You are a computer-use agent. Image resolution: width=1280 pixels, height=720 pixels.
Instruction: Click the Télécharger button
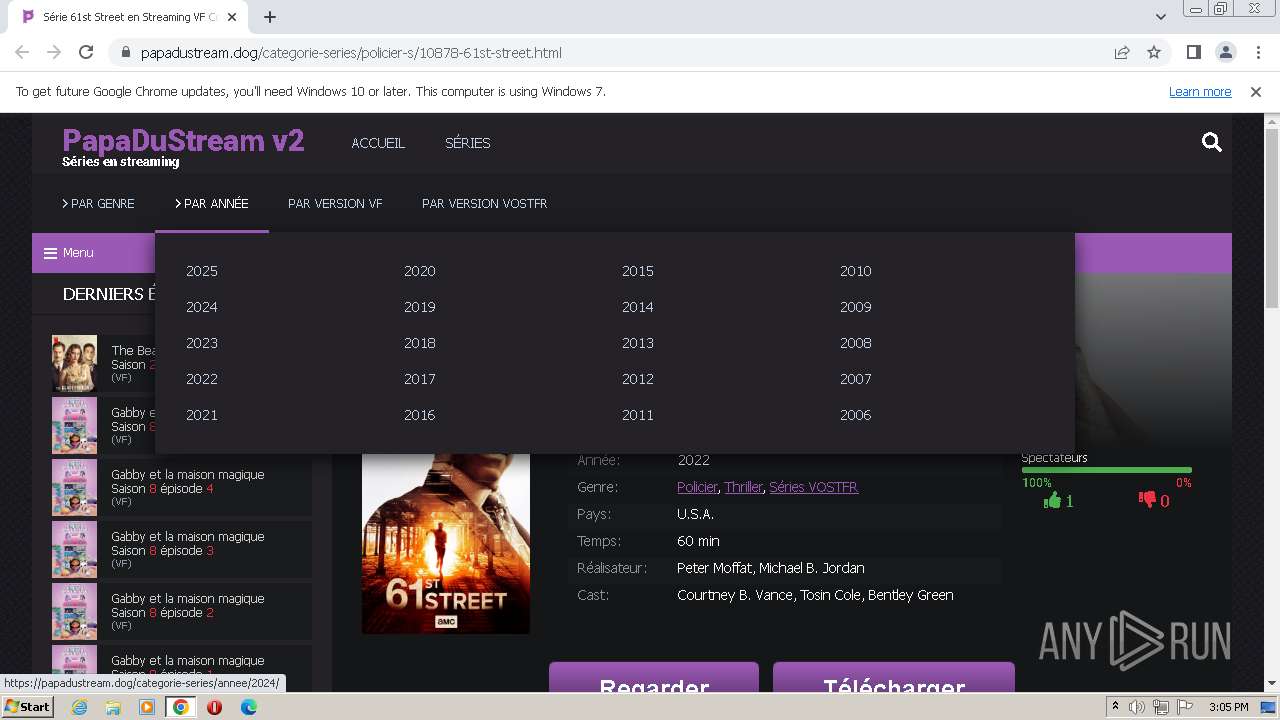click(x=894, y=678)
